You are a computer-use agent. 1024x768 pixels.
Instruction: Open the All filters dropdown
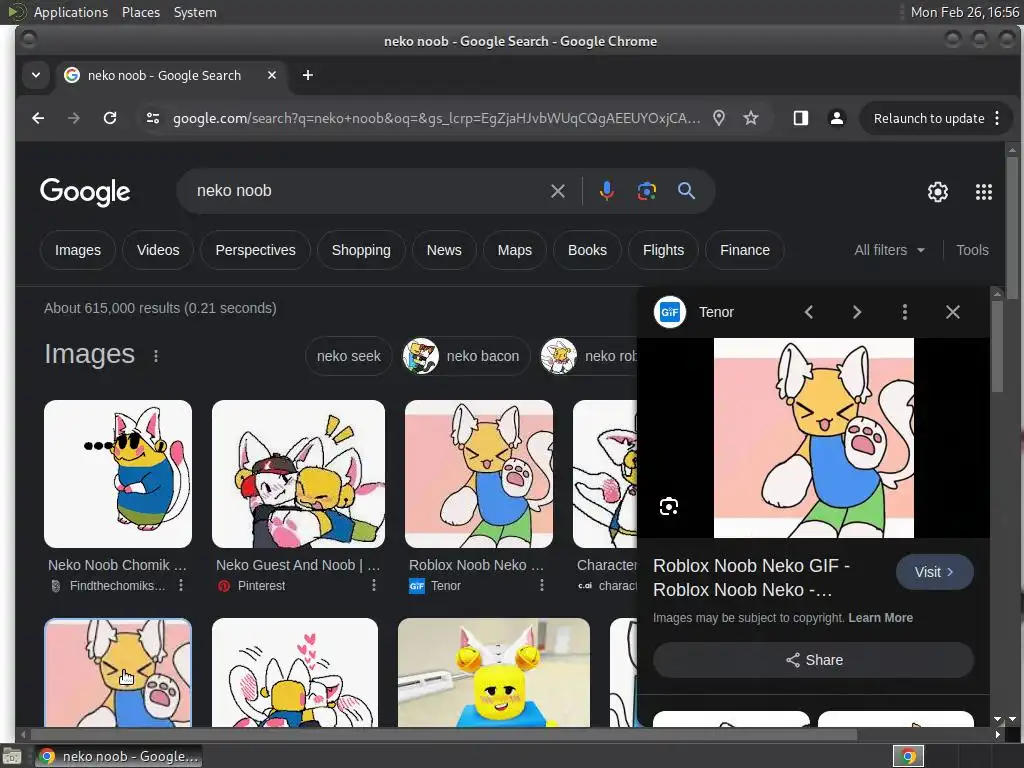[889, 250]
